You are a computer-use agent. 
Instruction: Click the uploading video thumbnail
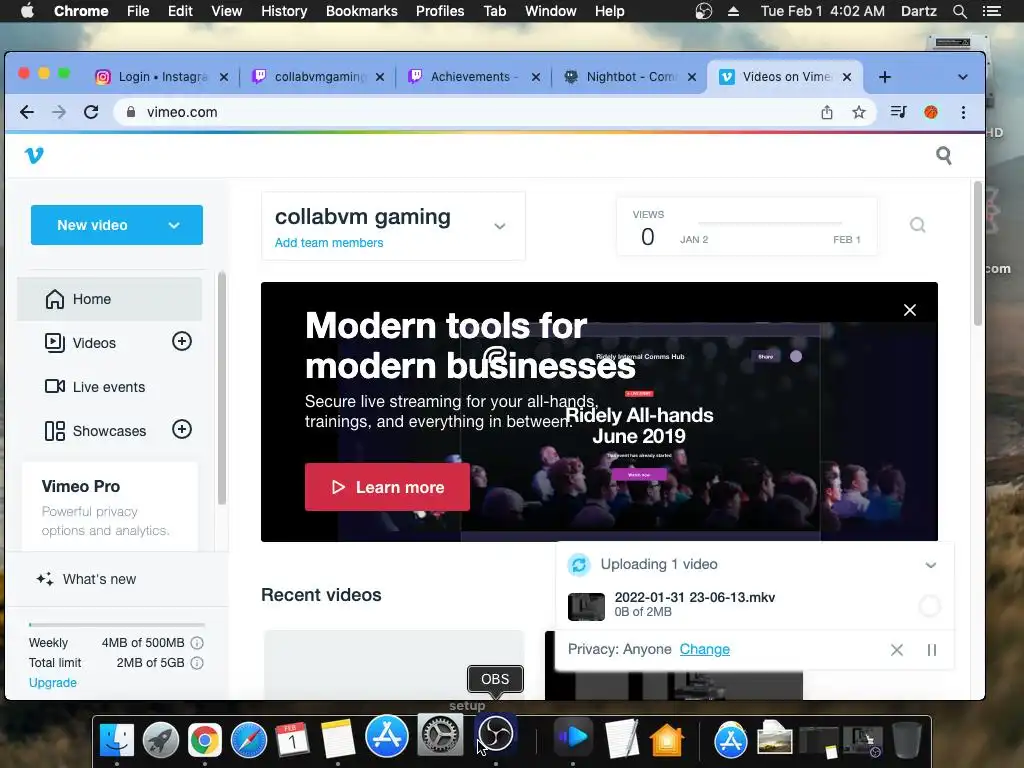(x=586, y=607)
